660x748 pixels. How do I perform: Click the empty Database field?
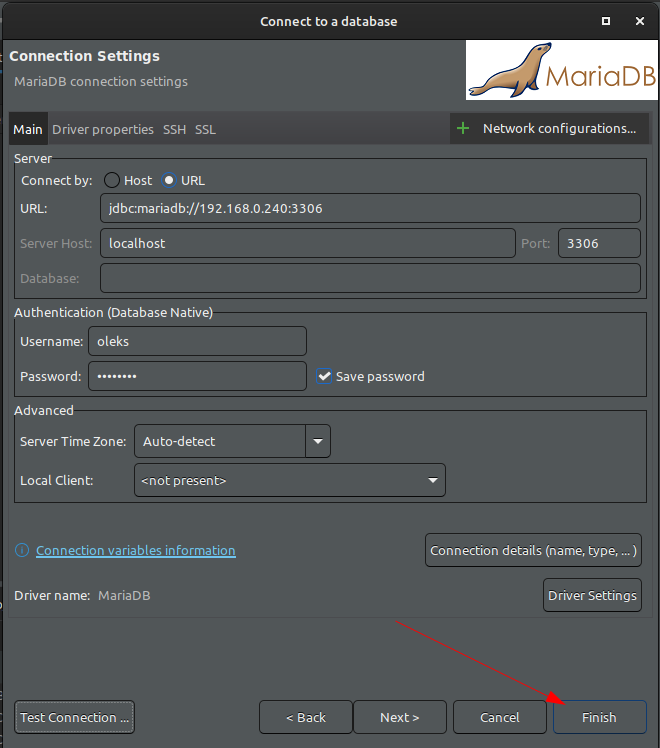(x=370, y=278)
